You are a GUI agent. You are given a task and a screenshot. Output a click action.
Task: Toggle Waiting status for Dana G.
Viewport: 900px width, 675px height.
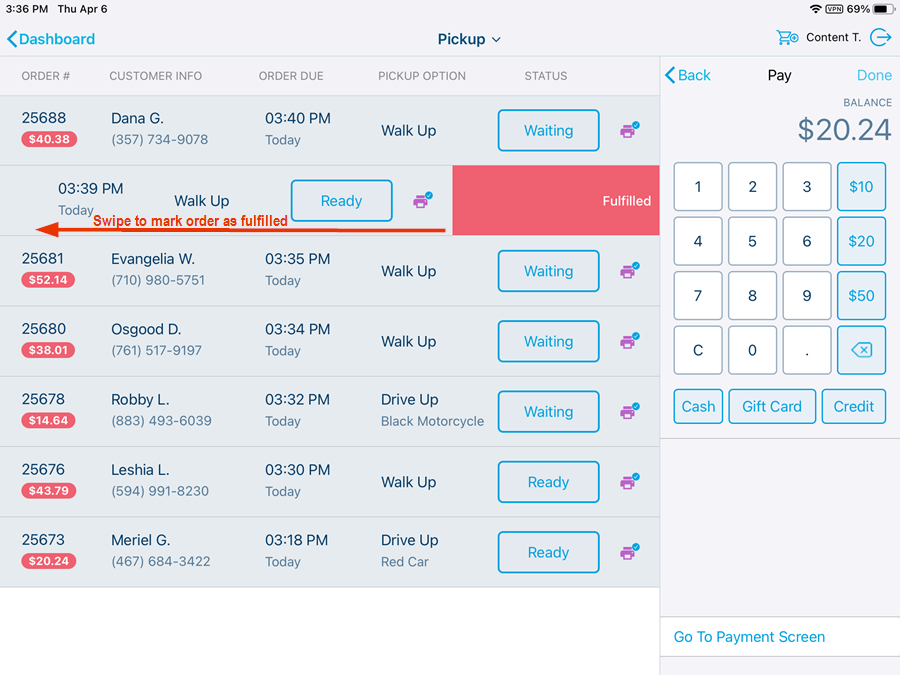(548, 130)
